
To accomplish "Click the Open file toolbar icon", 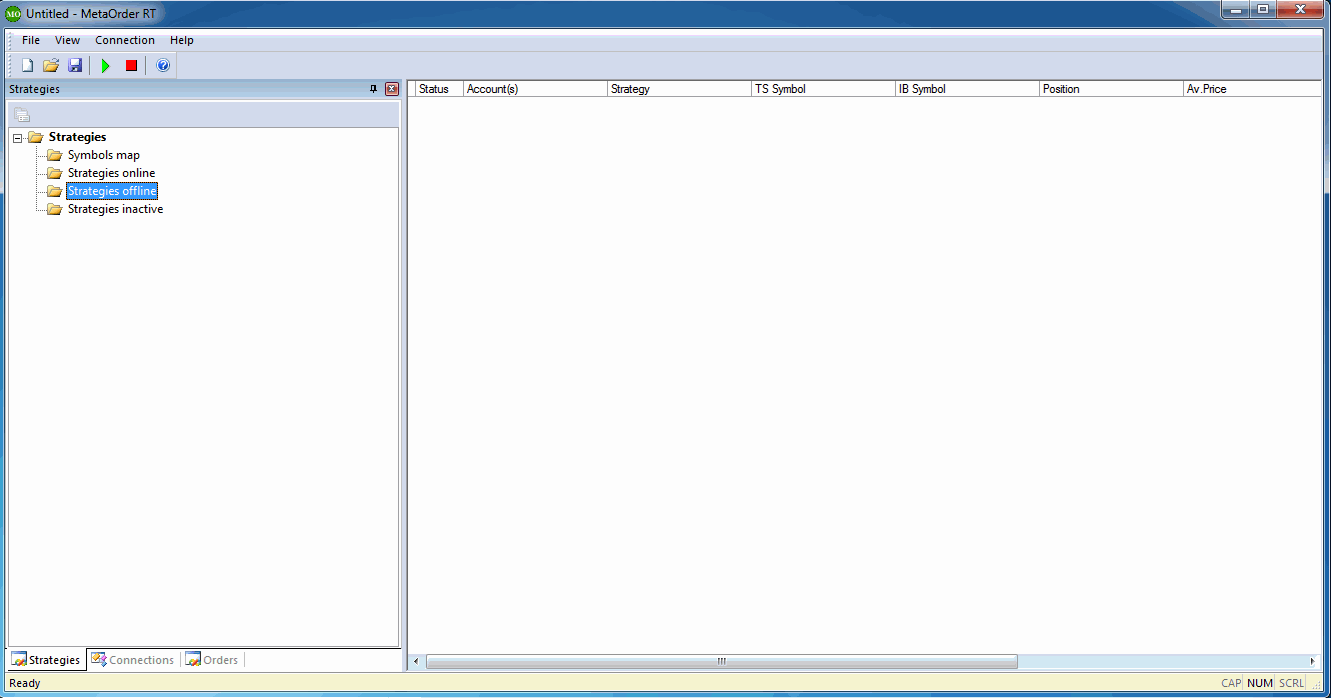I will [51, 65].
